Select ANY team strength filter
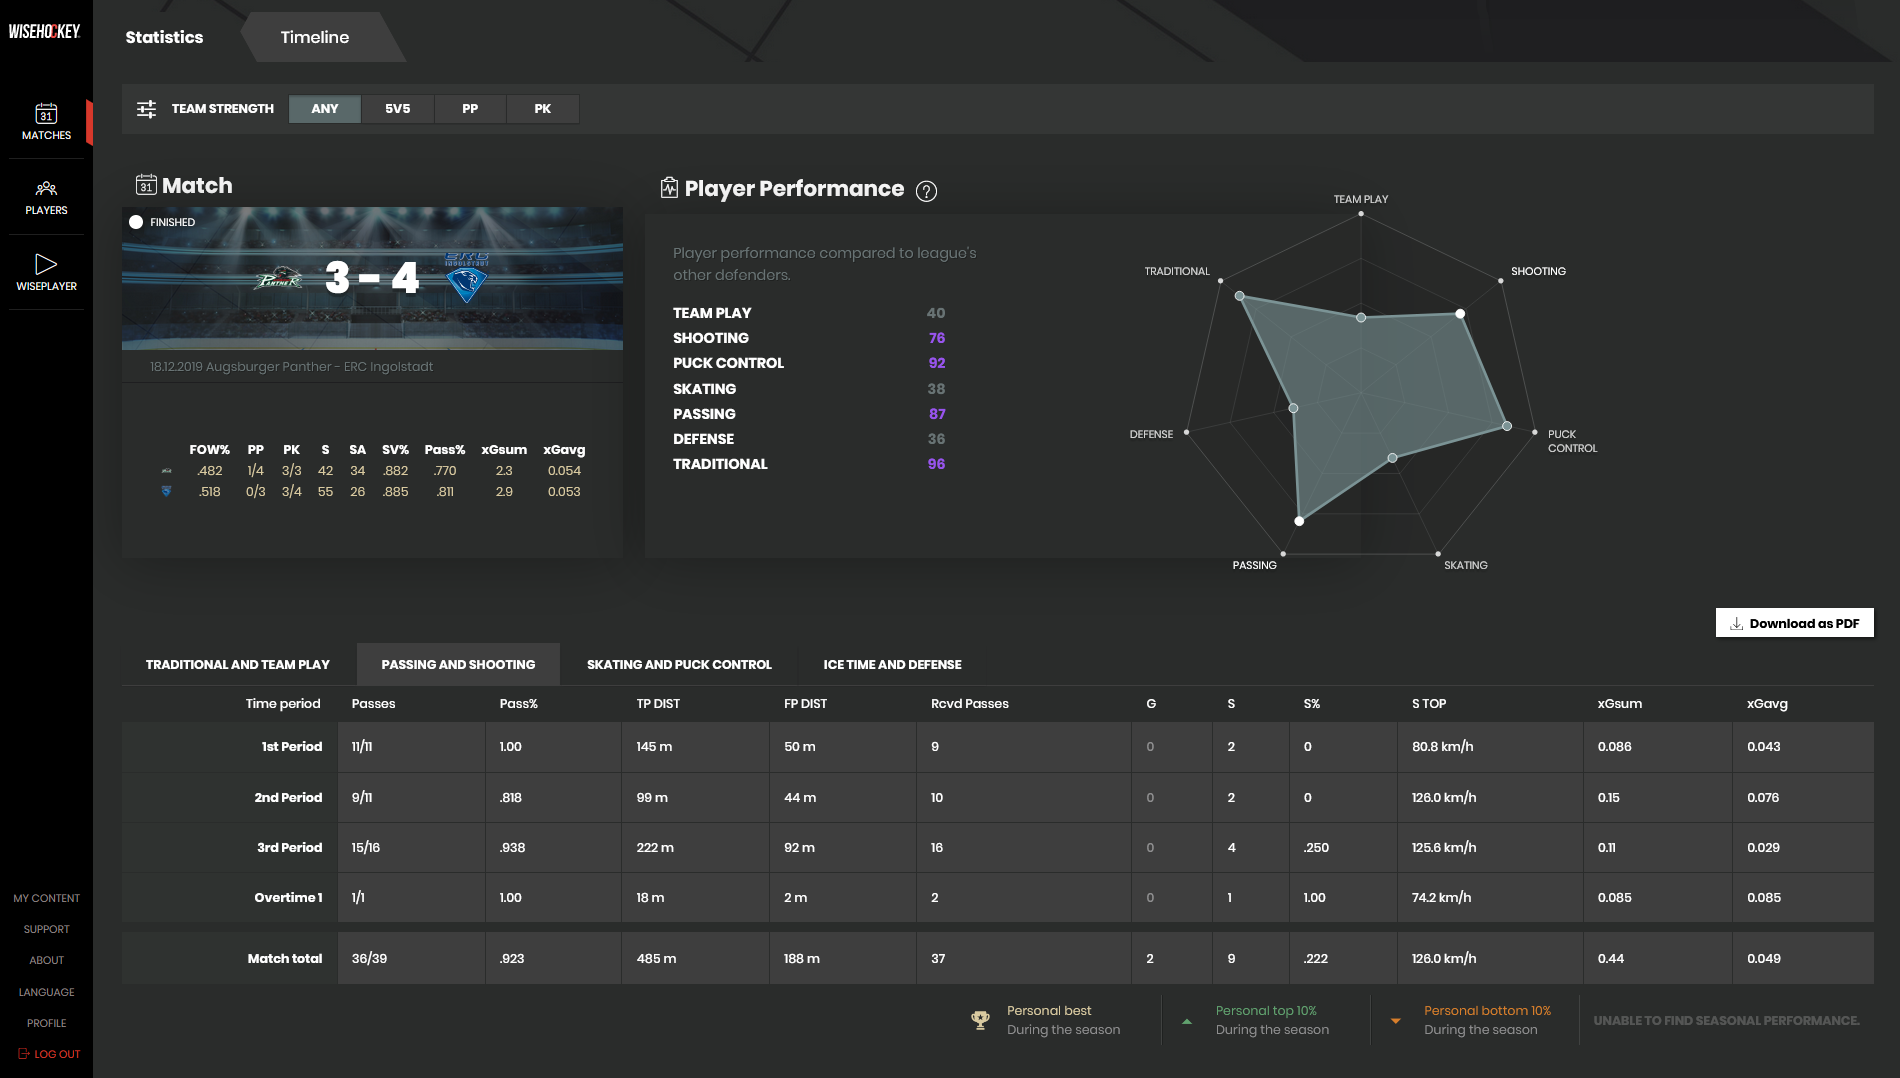Image resolution: width=1900 pixels, height=1078 pixels. 325,109
